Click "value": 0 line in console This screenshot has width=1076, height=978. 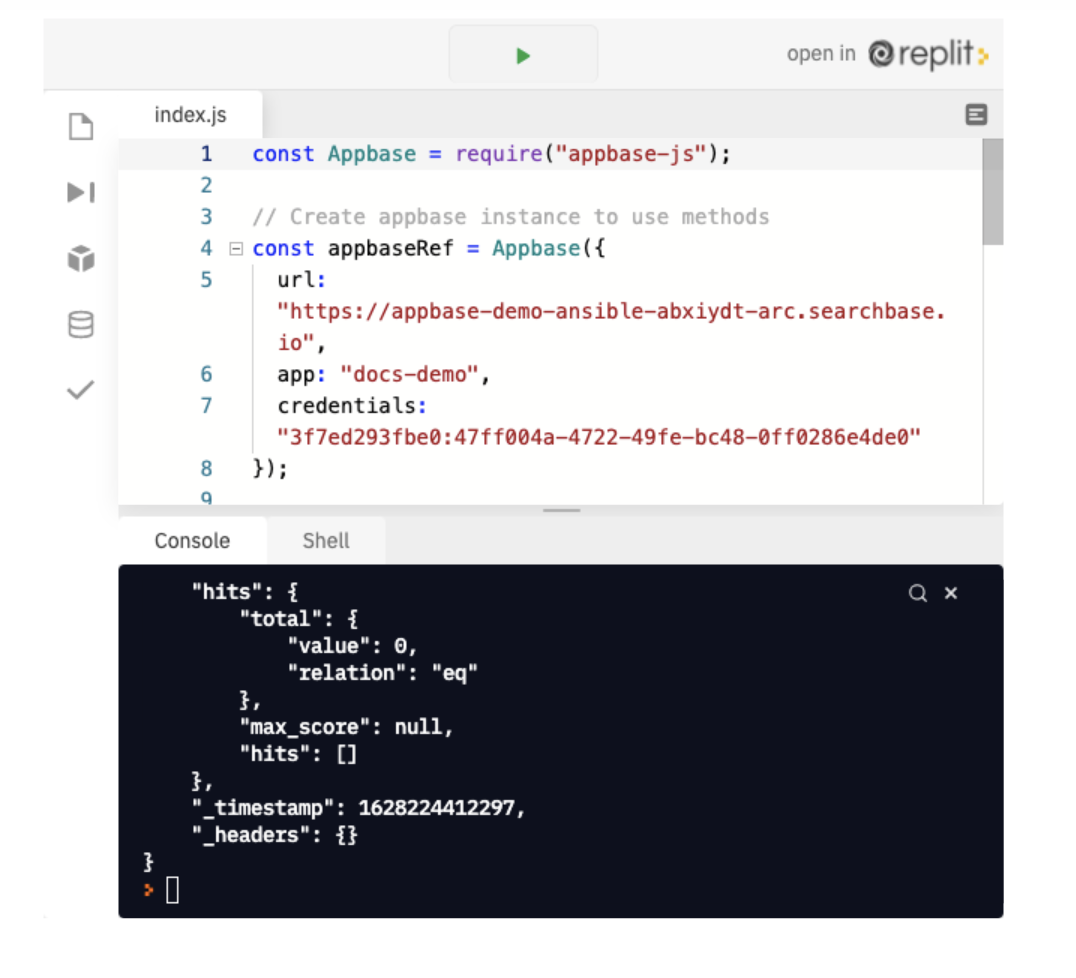(352, 646)
